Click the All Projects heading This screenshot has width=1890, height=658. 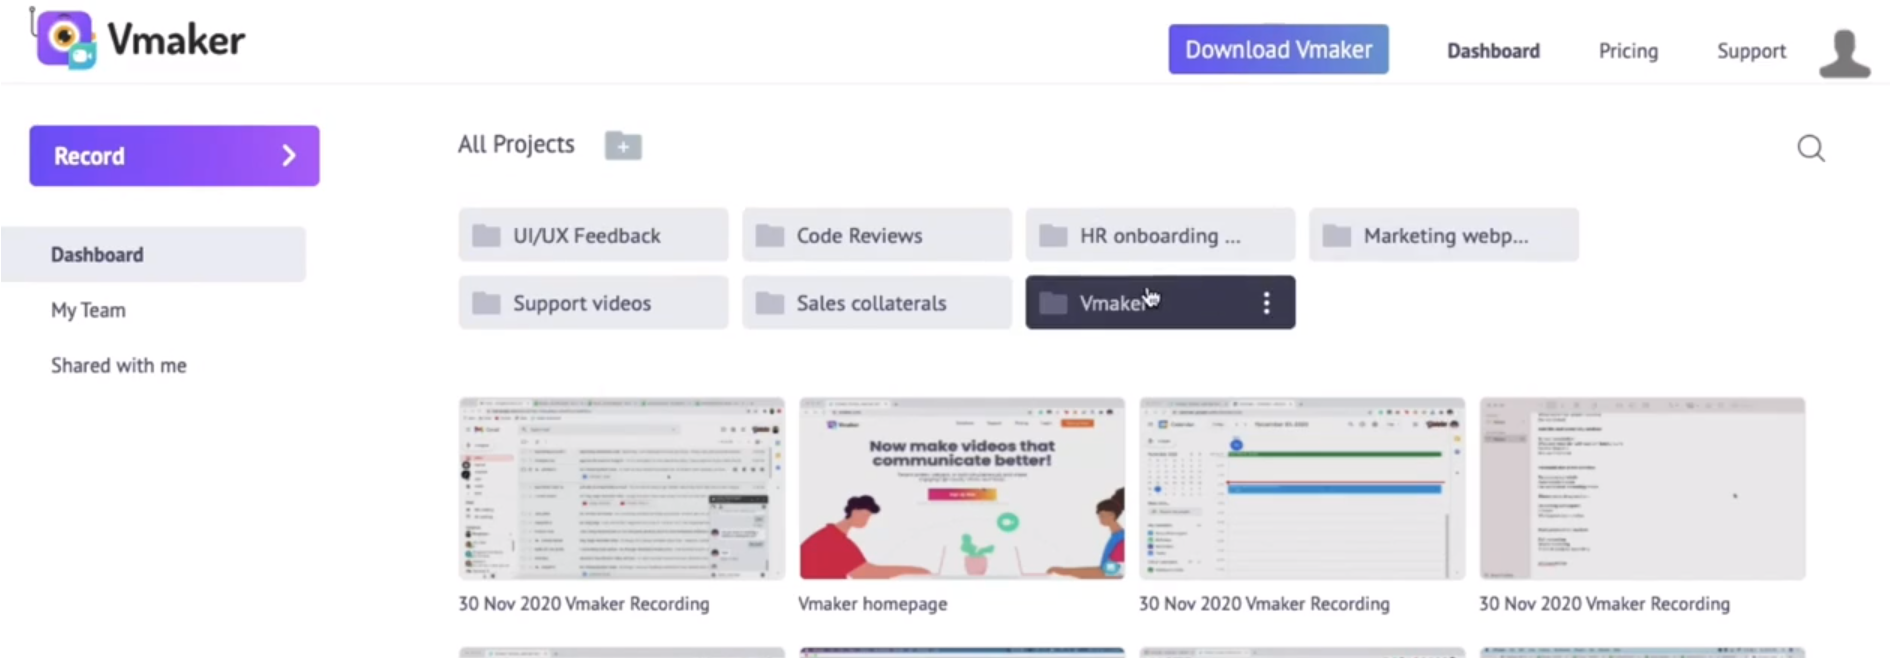click(x=516, y=145)
